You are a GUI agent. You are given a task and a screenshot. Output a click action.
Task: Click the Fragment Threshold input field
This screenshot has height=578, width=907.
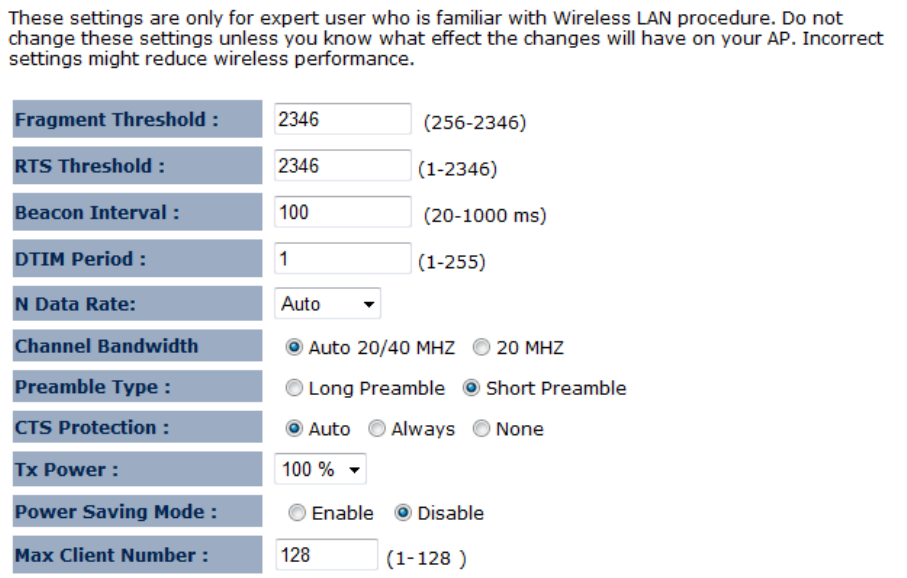coord(342,120)
